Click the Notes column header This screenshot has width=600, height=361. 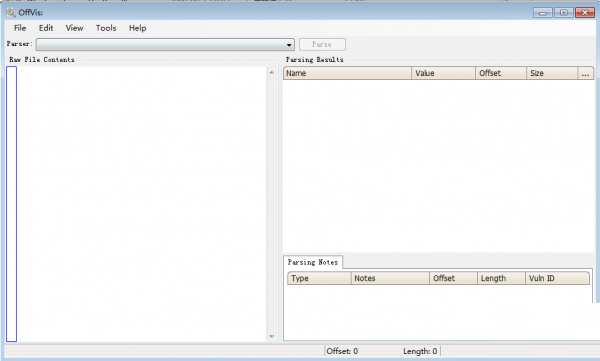[390, 278]
